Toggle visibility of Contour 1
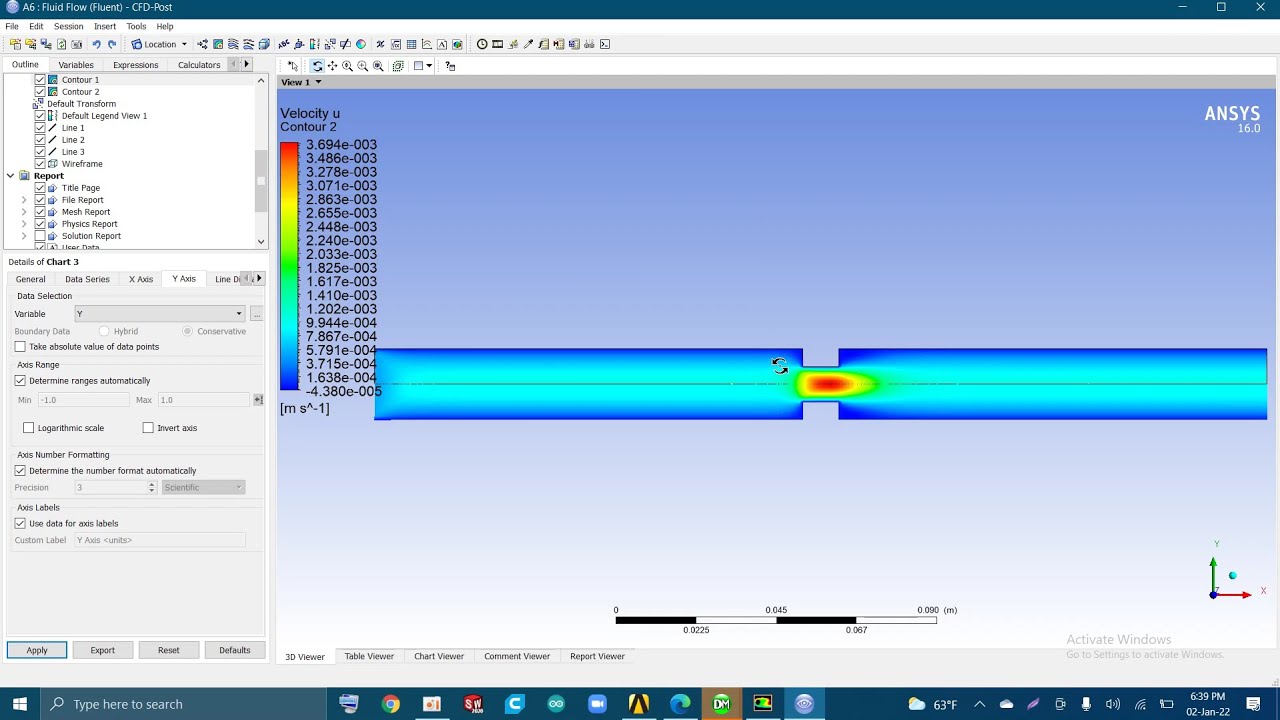1280x720 pixels. [x=40, y=80]
